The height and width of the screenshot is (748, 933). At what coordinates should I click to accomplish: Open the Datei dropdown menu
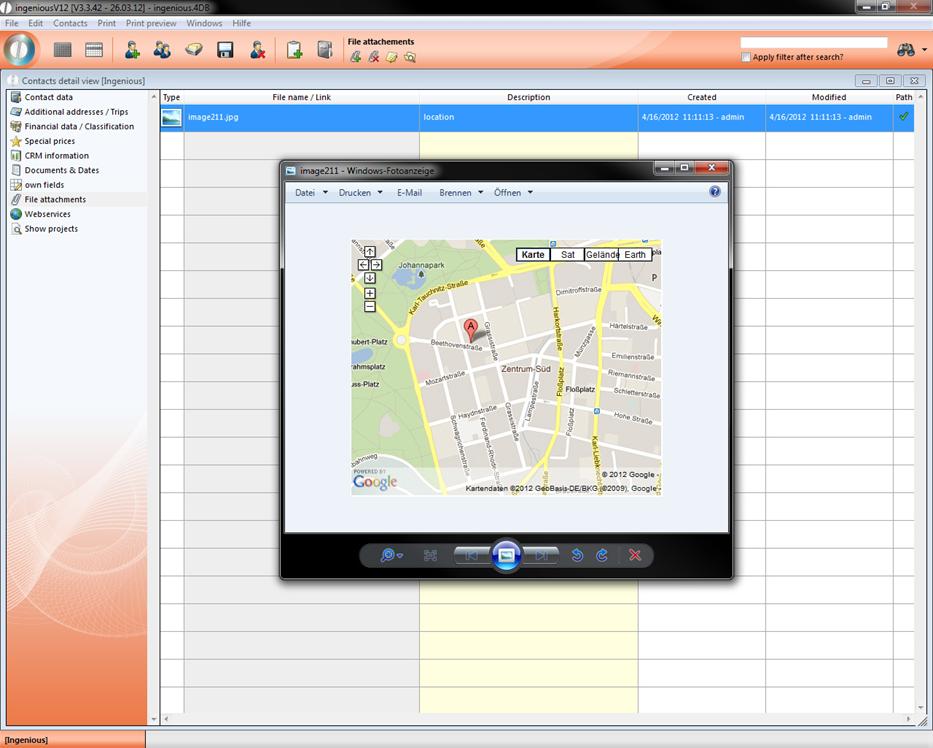coord(311,193)
